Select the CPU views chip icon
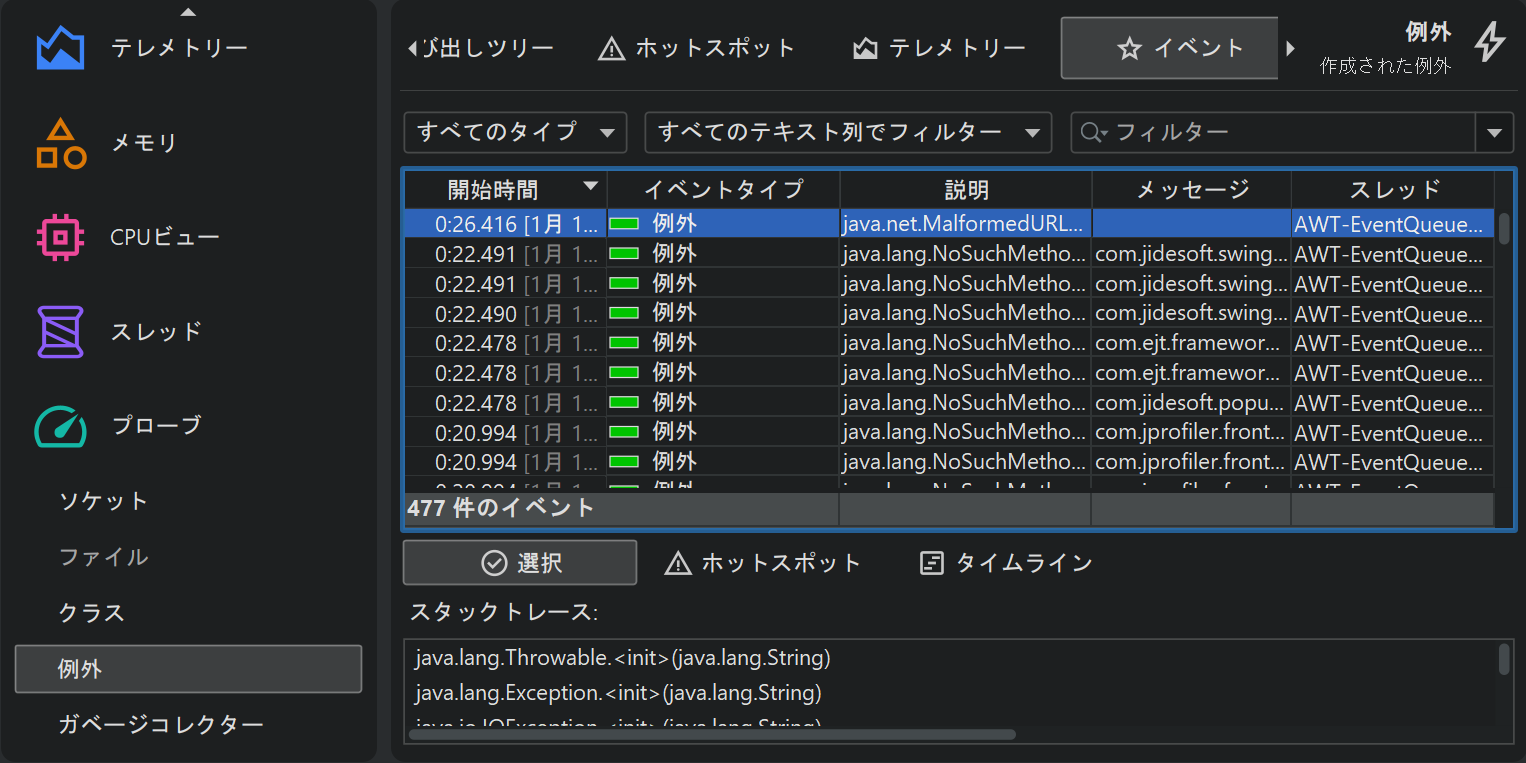1526x763 pixels. [x=60, y=237]
